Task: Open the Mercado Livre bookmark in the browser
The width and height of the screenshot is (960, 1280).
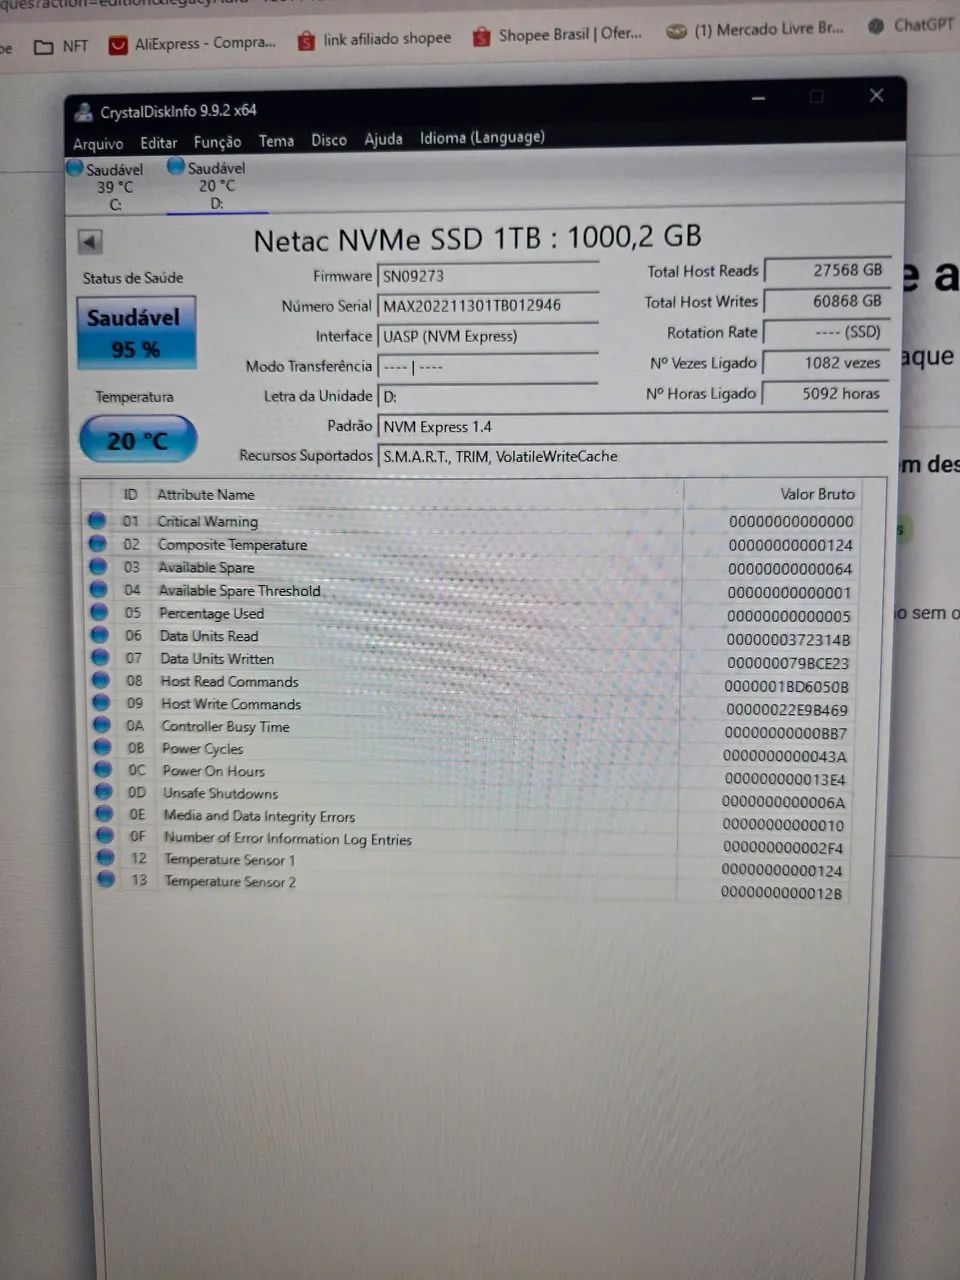Action: click(x=756, y=29)
